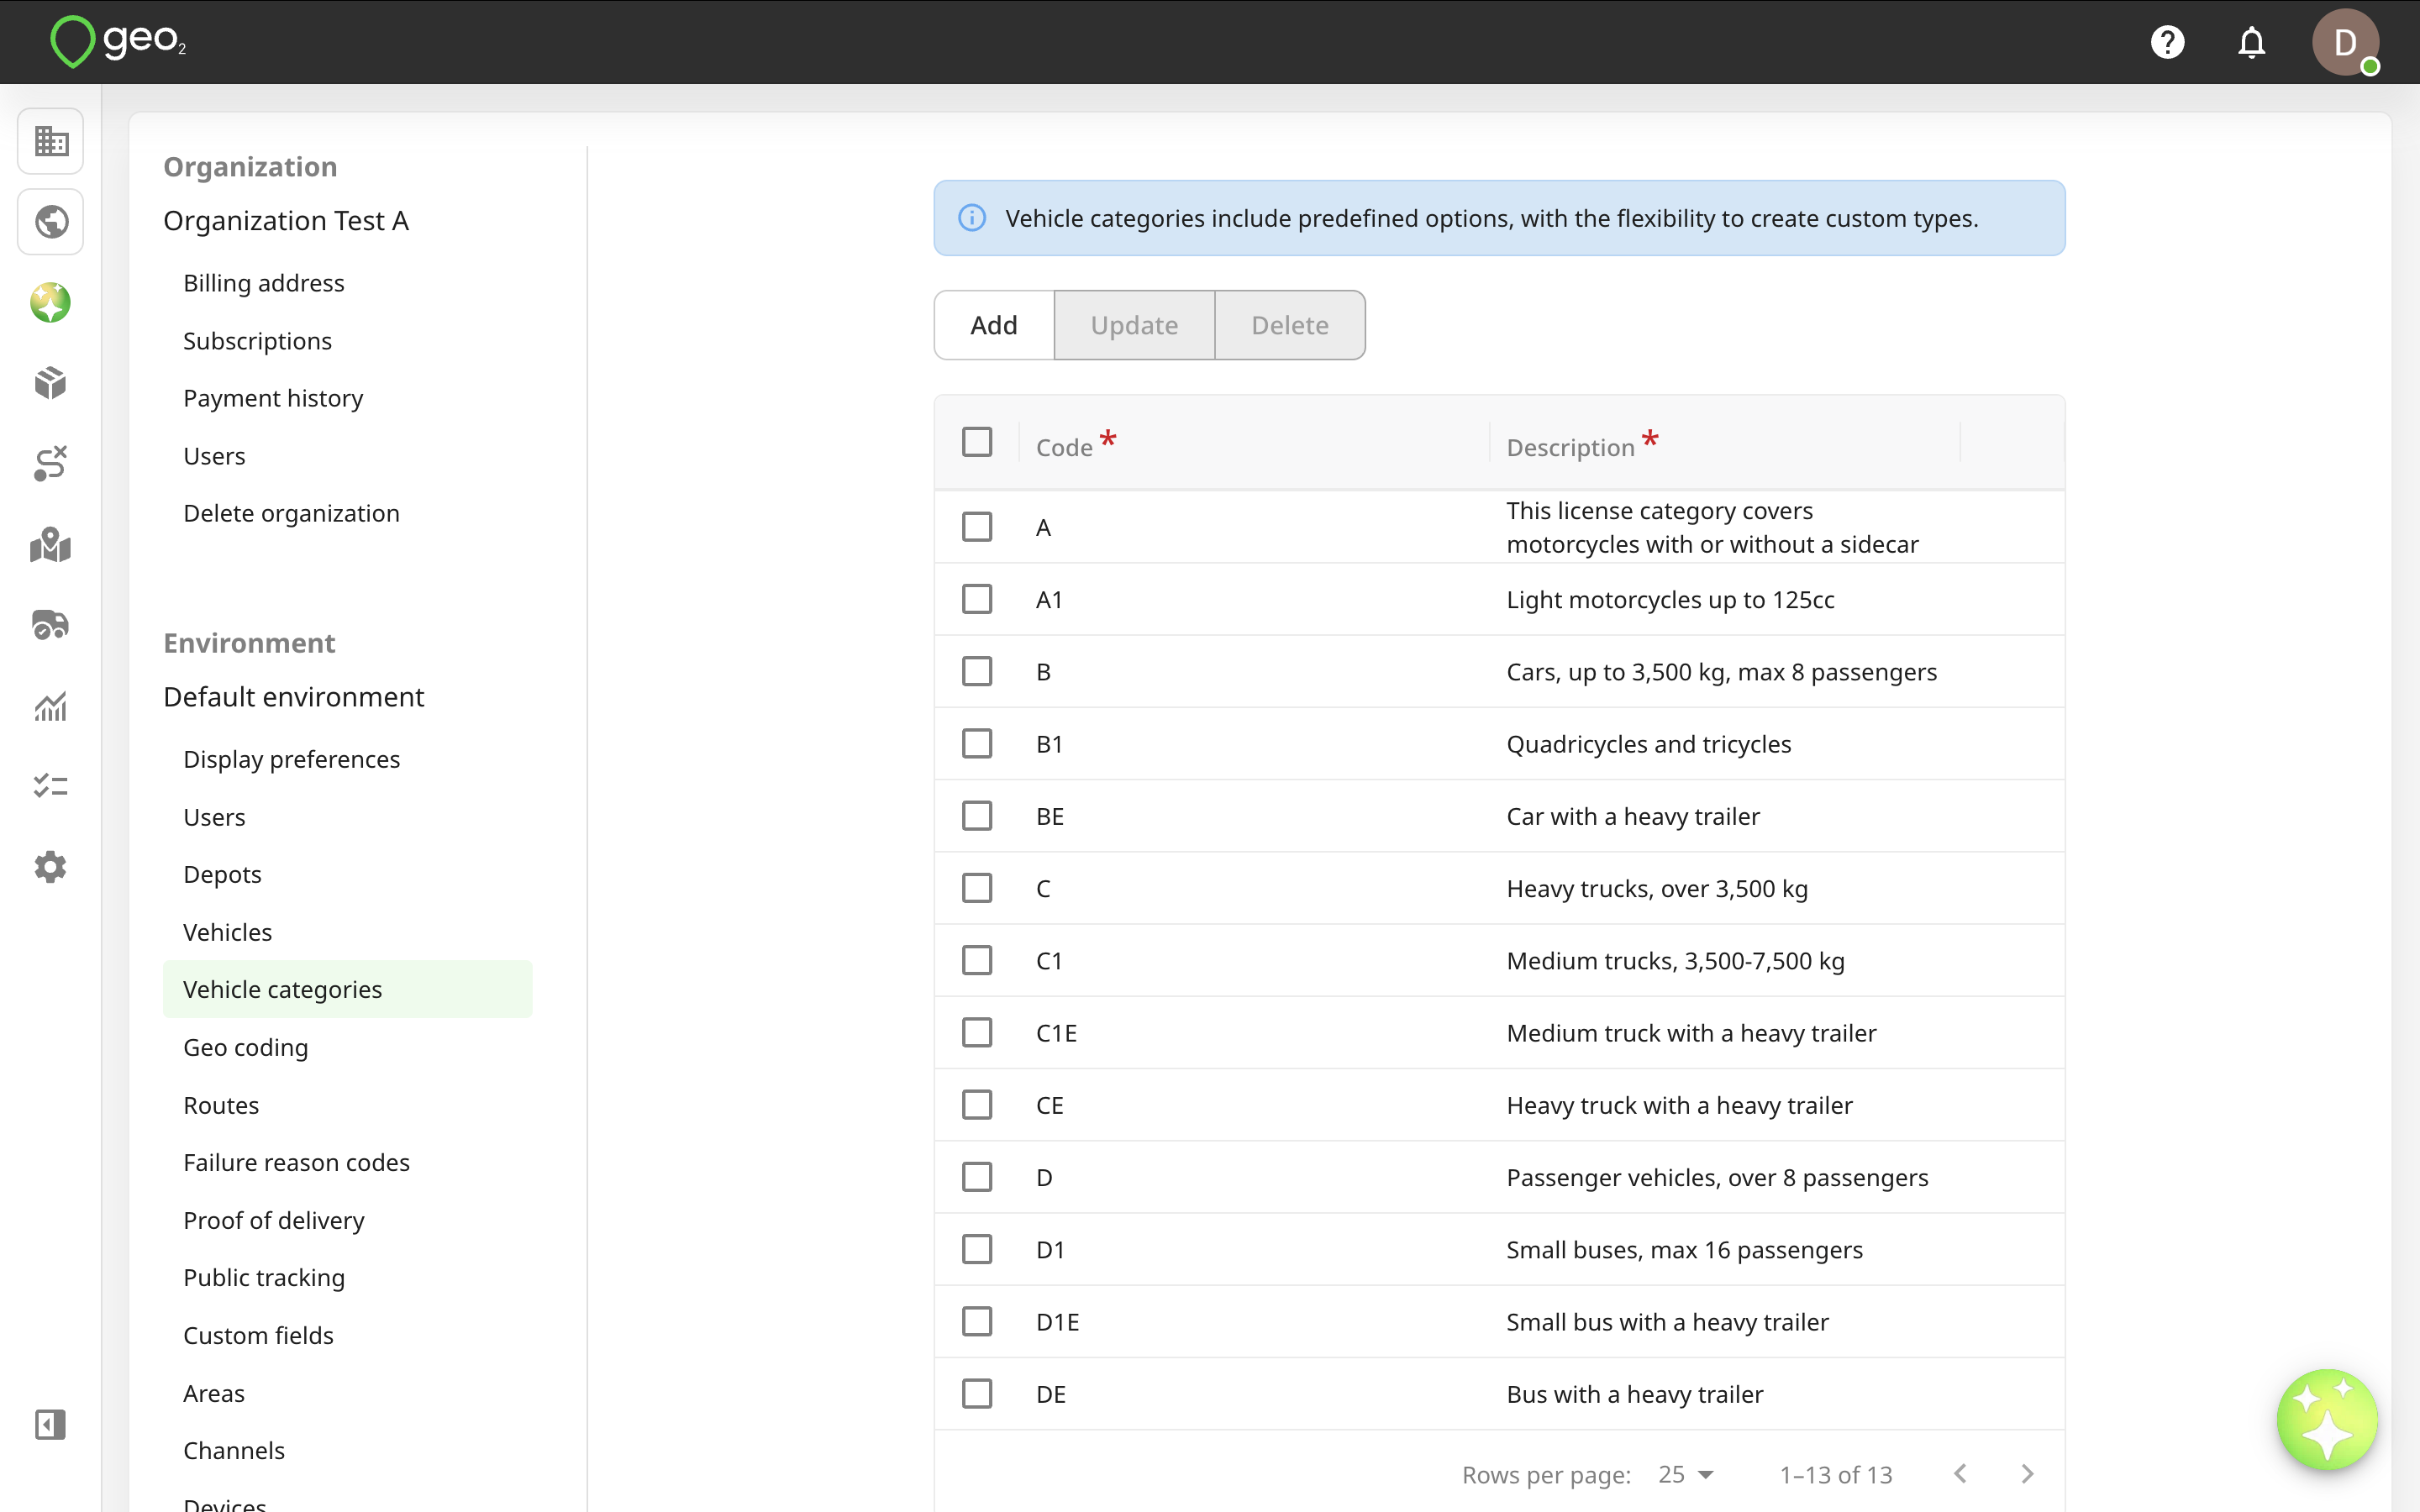This screenshot has width=2420, height=1512.
Task: Click the Add button
Action: [x=993, y=325]
